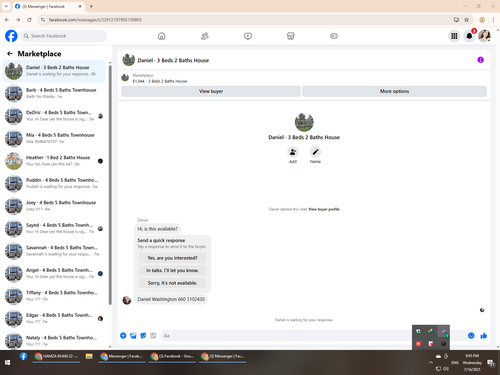
Task: Click the Daniel Washington phone number message
Action: tap(171, 299)
